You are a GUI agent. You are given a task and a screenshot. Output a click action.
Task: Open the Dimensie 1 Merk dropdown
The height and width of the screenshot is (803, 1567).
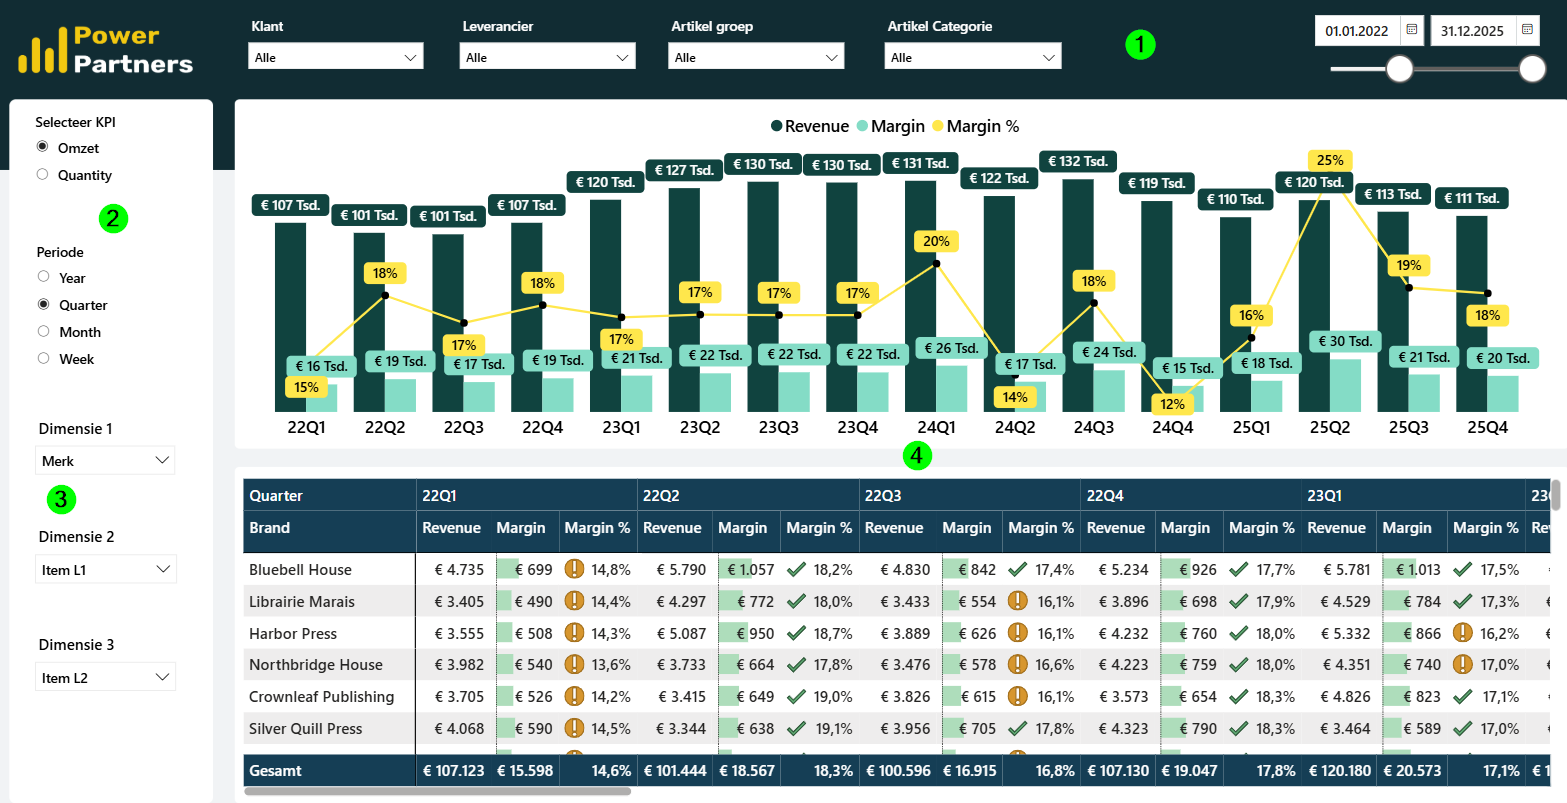(x=105, y=460)
